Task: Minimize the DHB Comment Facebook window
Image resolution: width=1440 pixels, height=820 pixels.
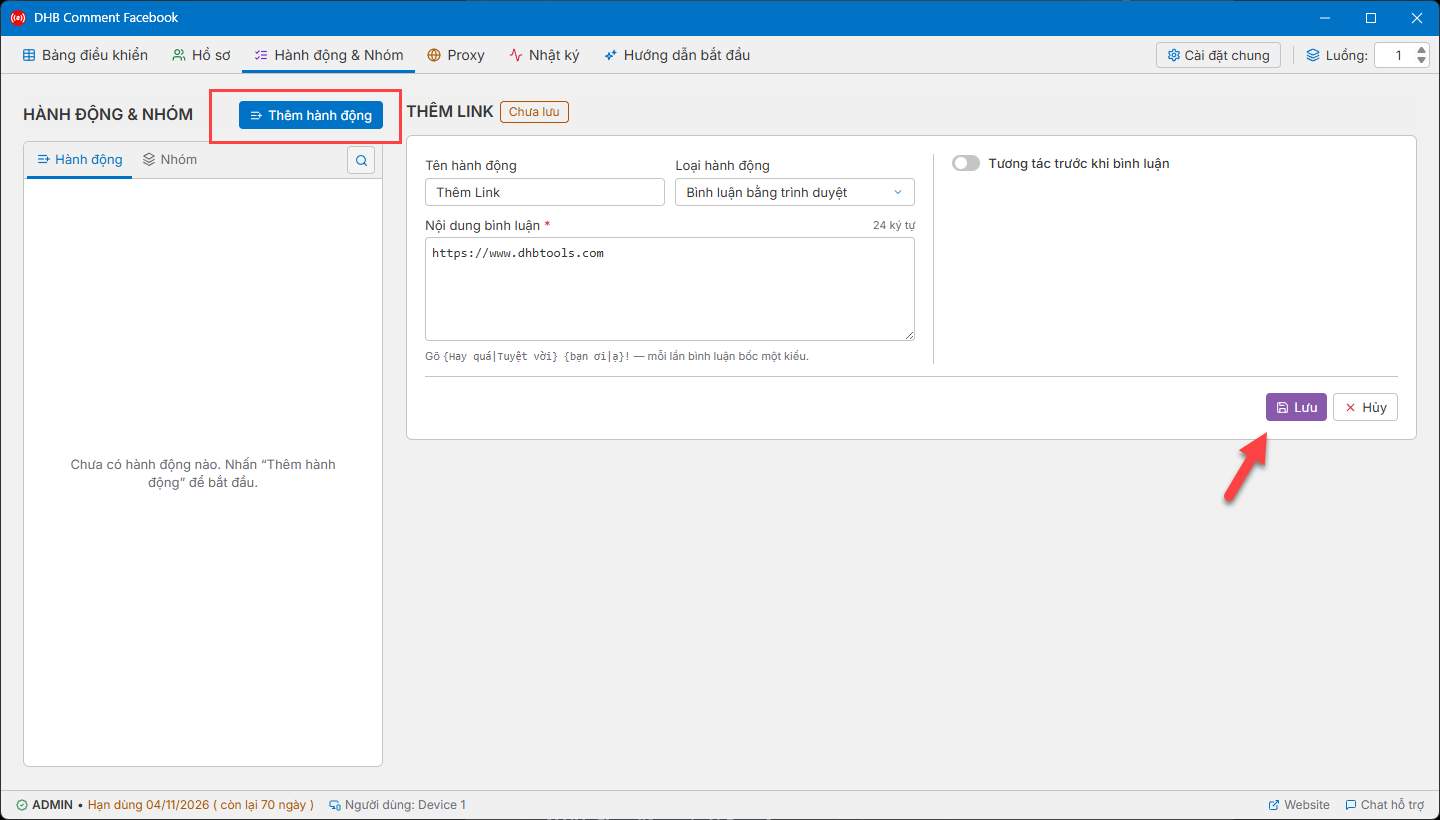Action: tap(1325, 18)
